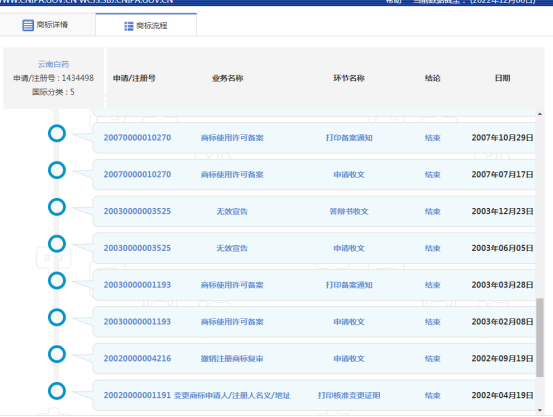The height and width of the screenshot is (417, 553).
Task: Click timeline circle for 2003年02月08日 row
Action: (57, 318)
